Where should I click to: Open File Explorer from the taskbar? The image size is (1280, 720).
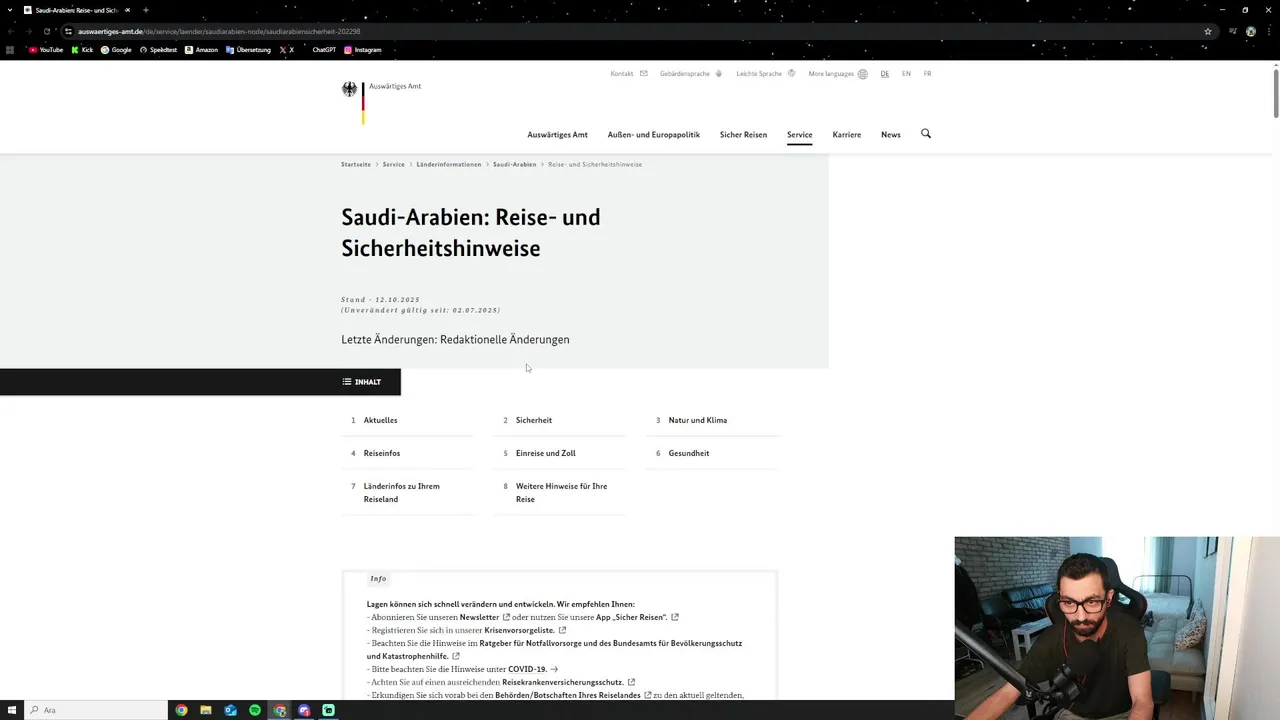206,710
